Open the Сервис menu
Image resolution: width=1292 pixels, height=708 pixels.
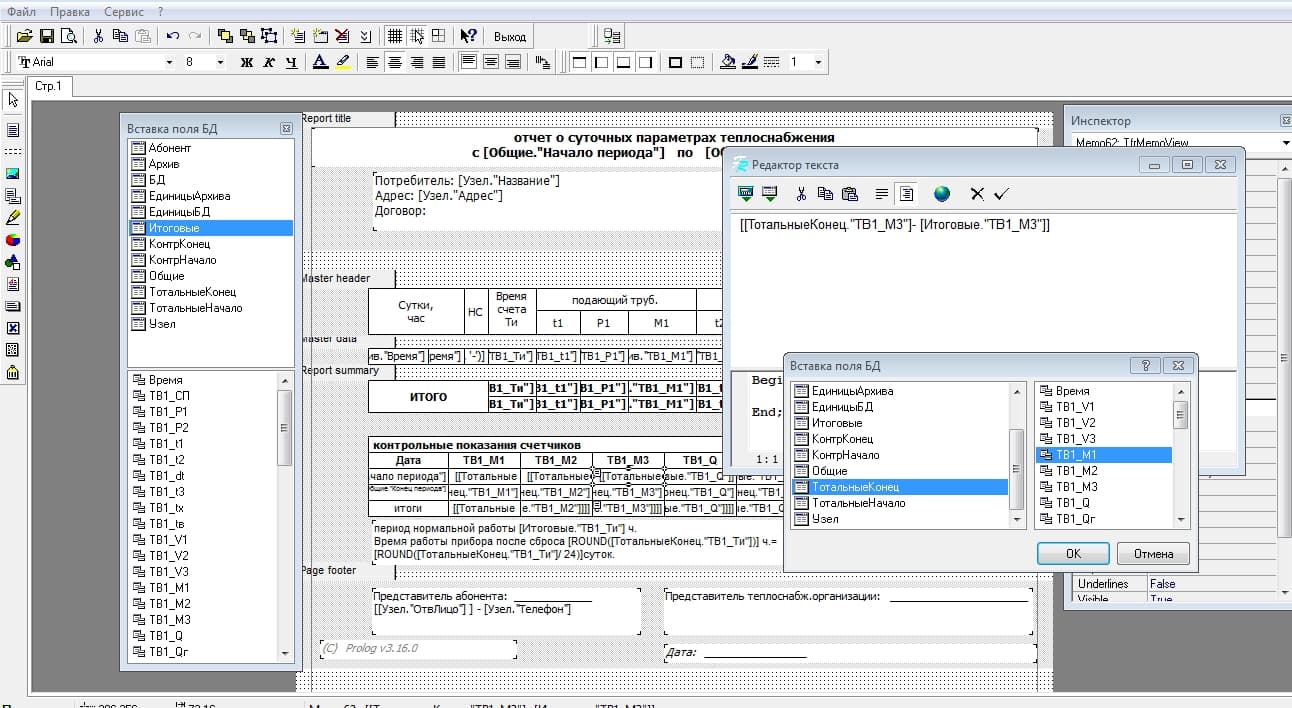[x=123, y=12]
